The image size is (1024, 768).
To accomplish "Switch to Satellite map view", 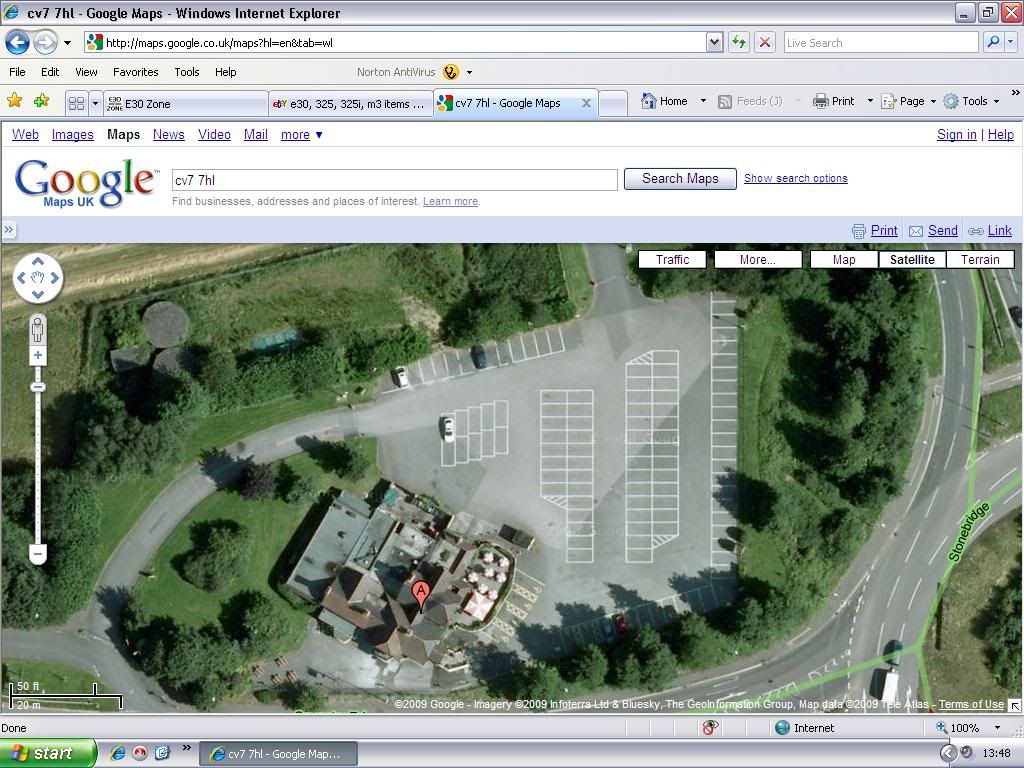I will tap(912, 259).
